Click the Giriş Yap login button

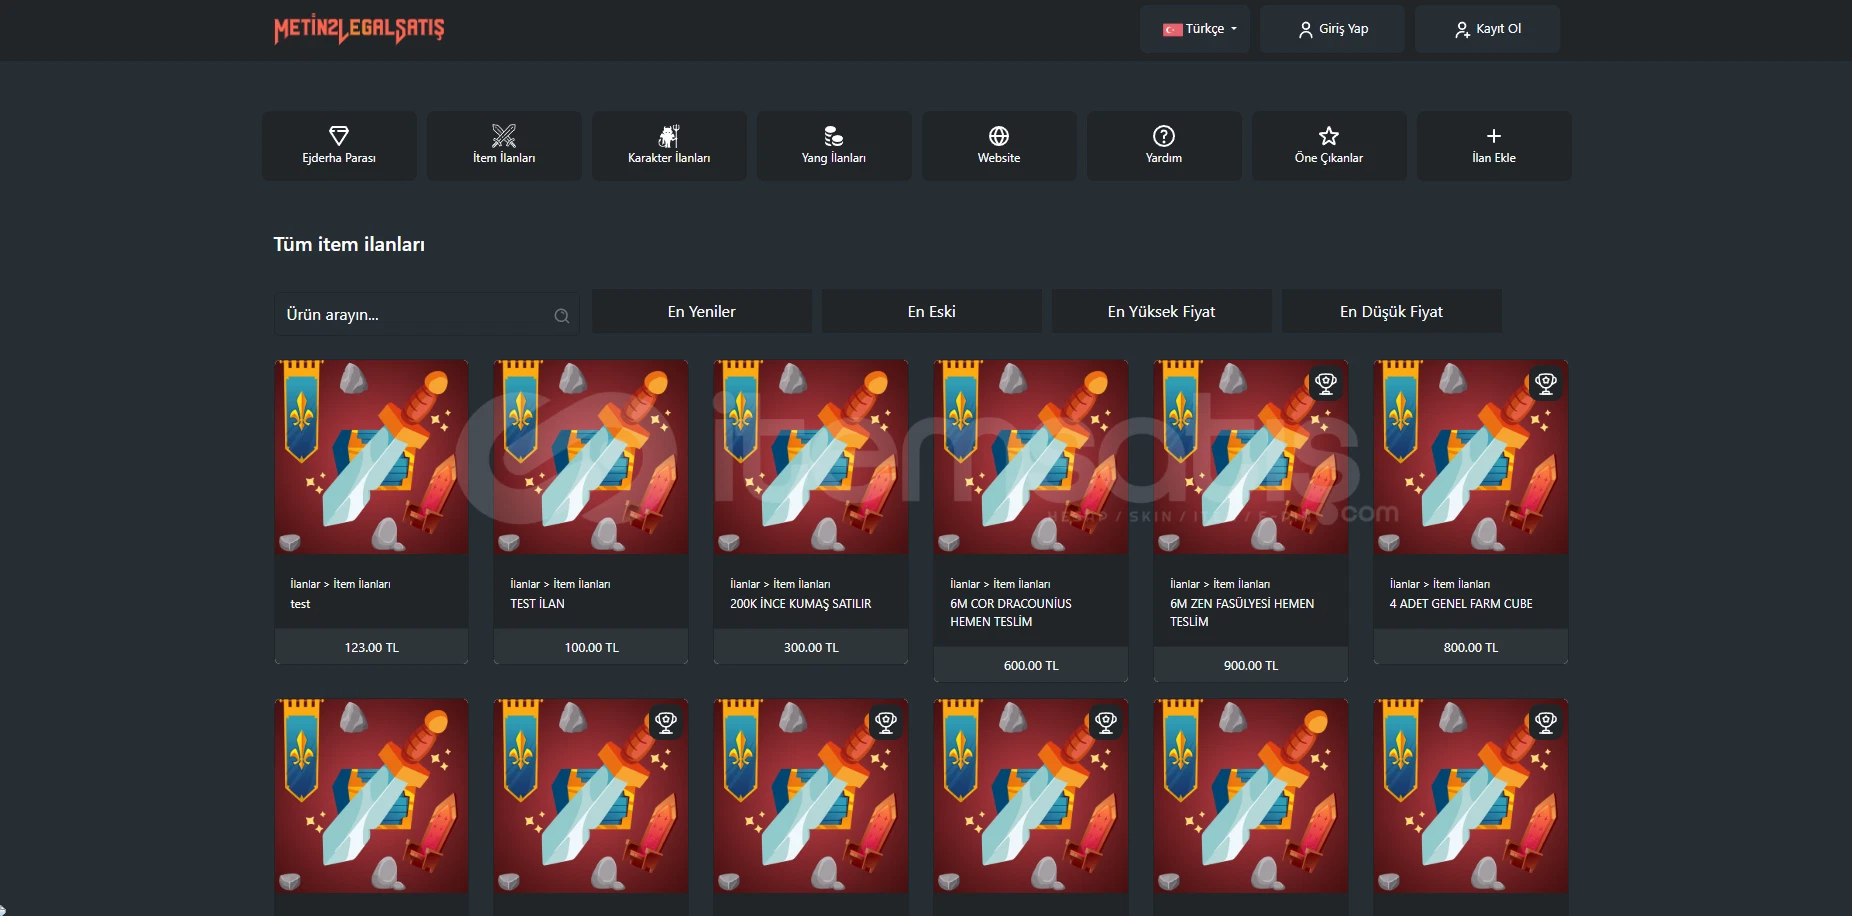[1333, 29]
